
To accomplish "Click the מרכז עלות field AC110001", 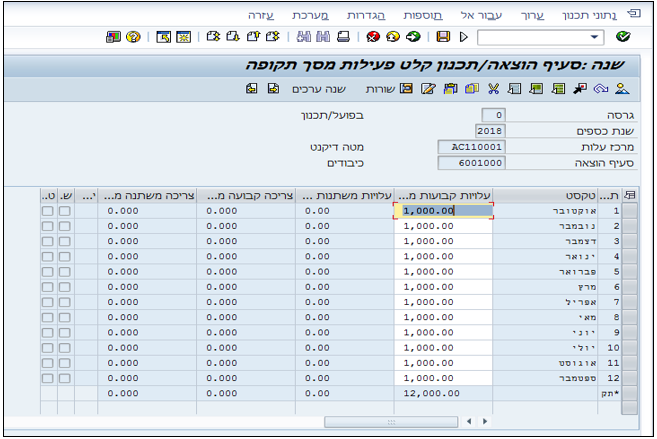I will (472, 147).
